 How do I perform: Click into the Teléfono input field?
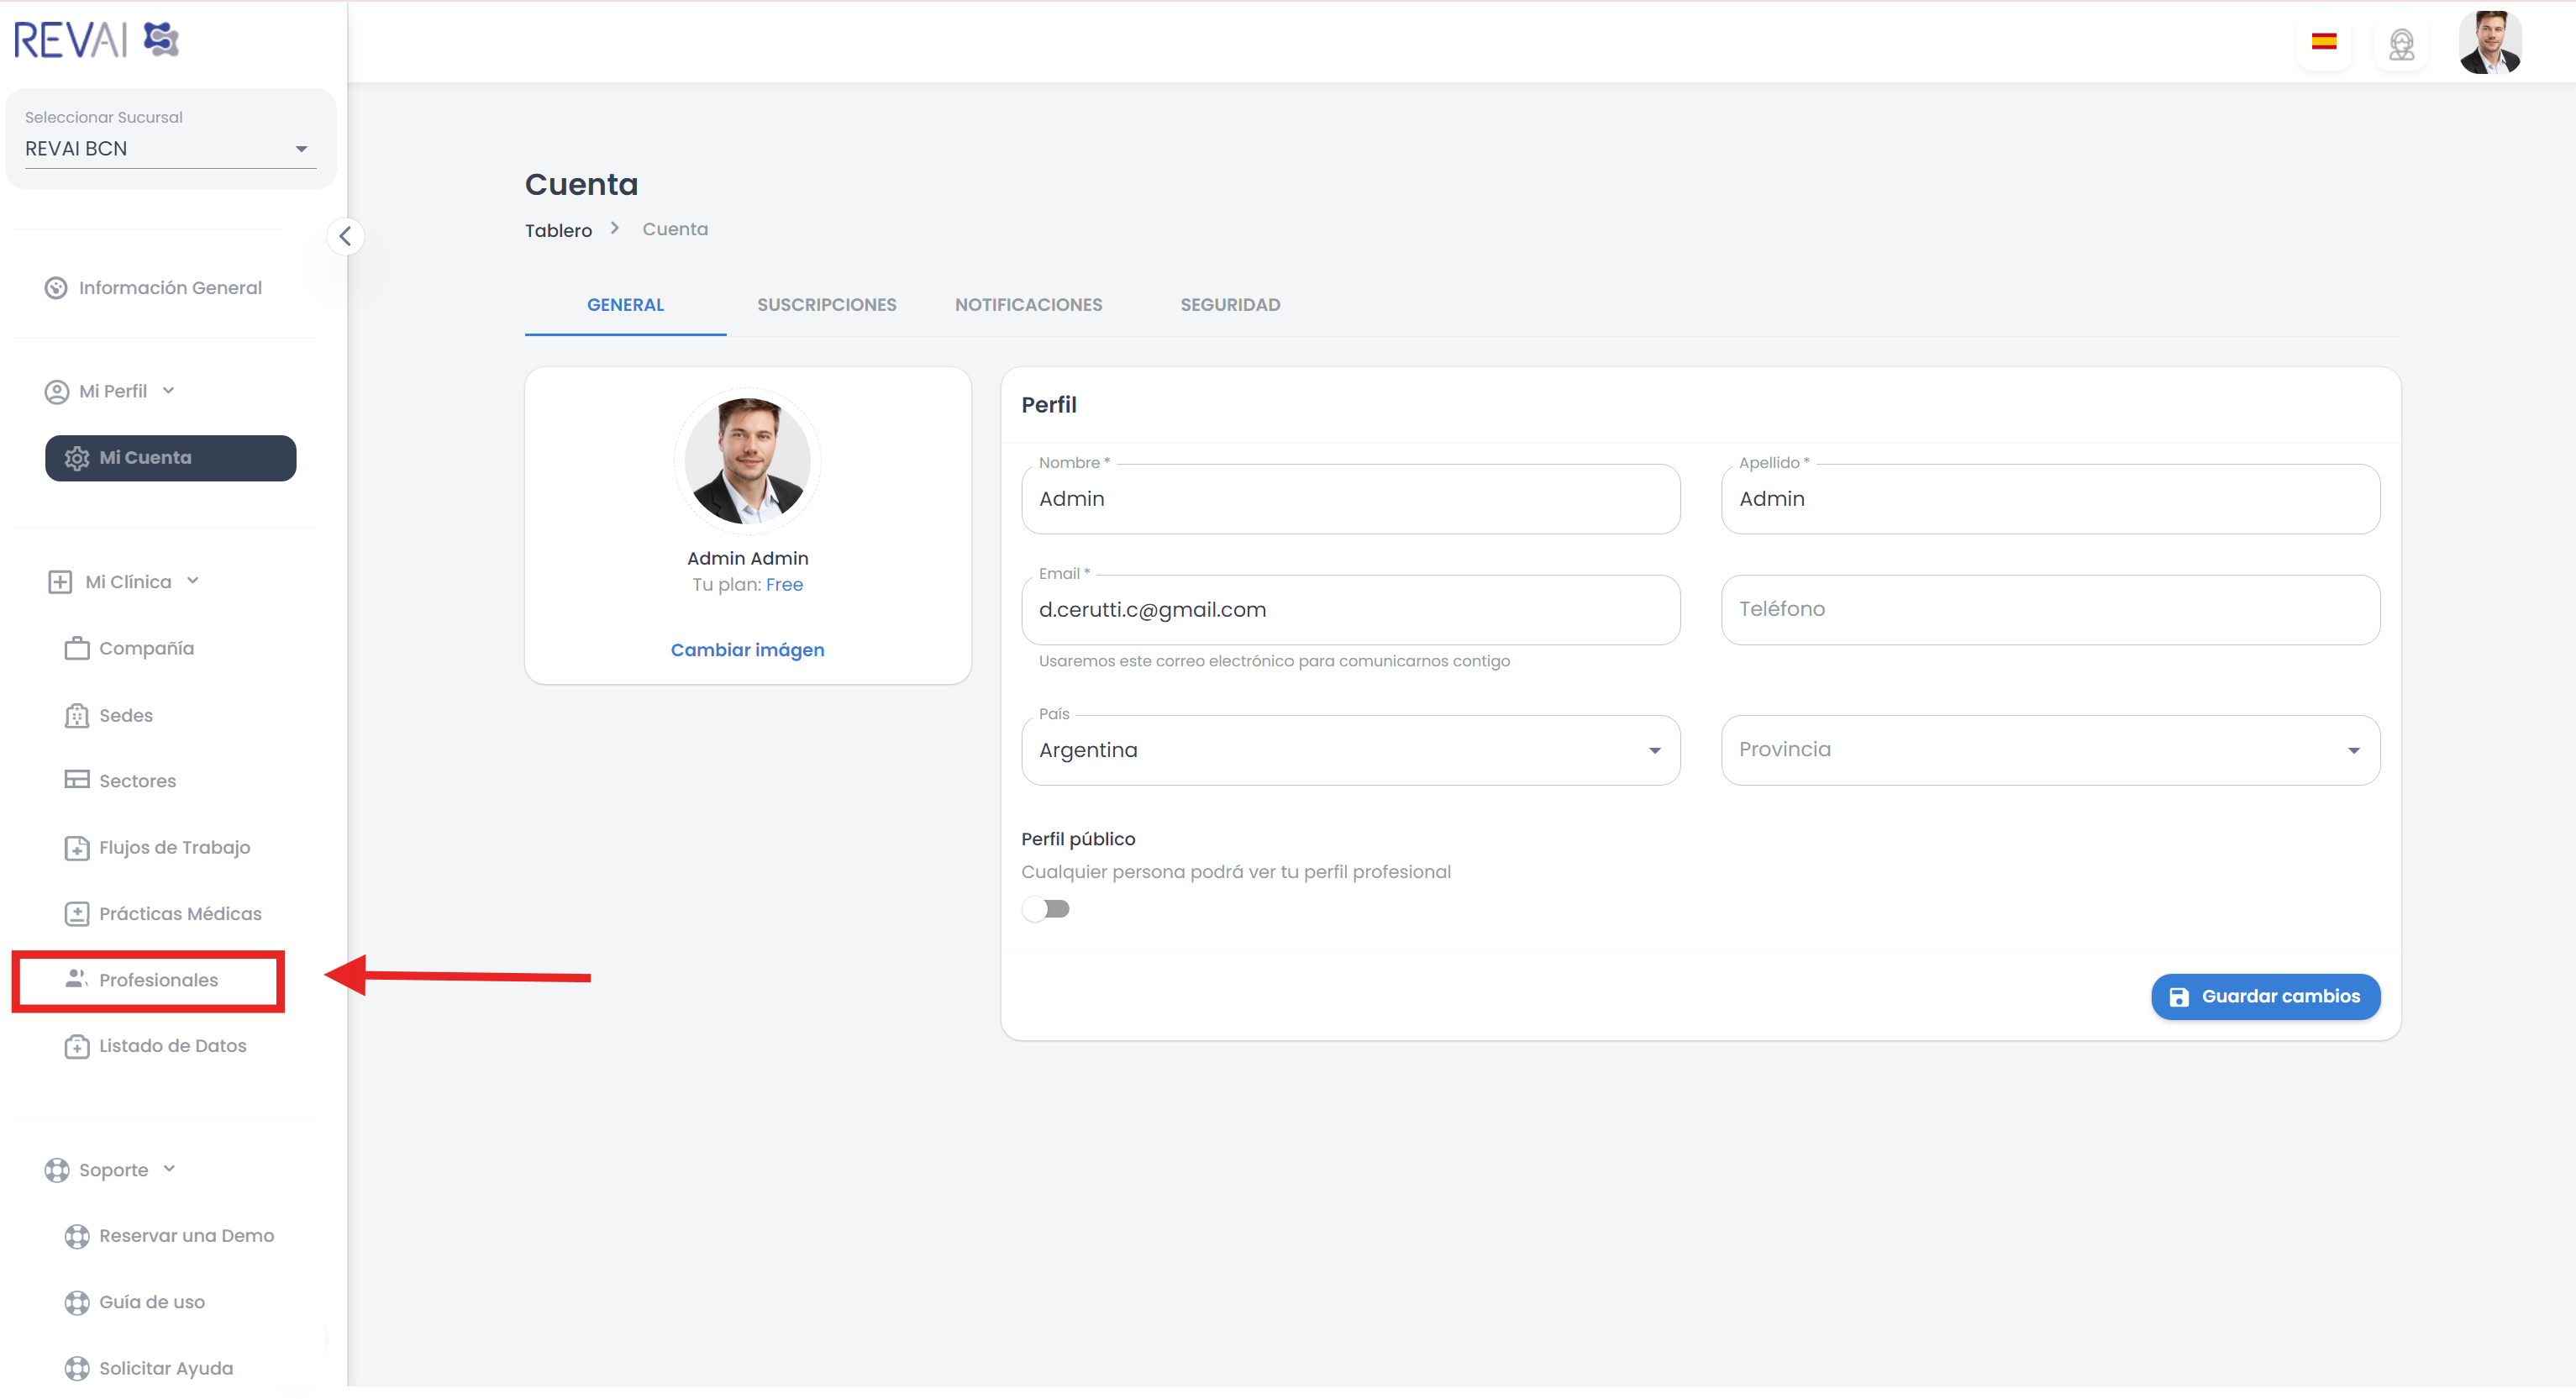2050,609
